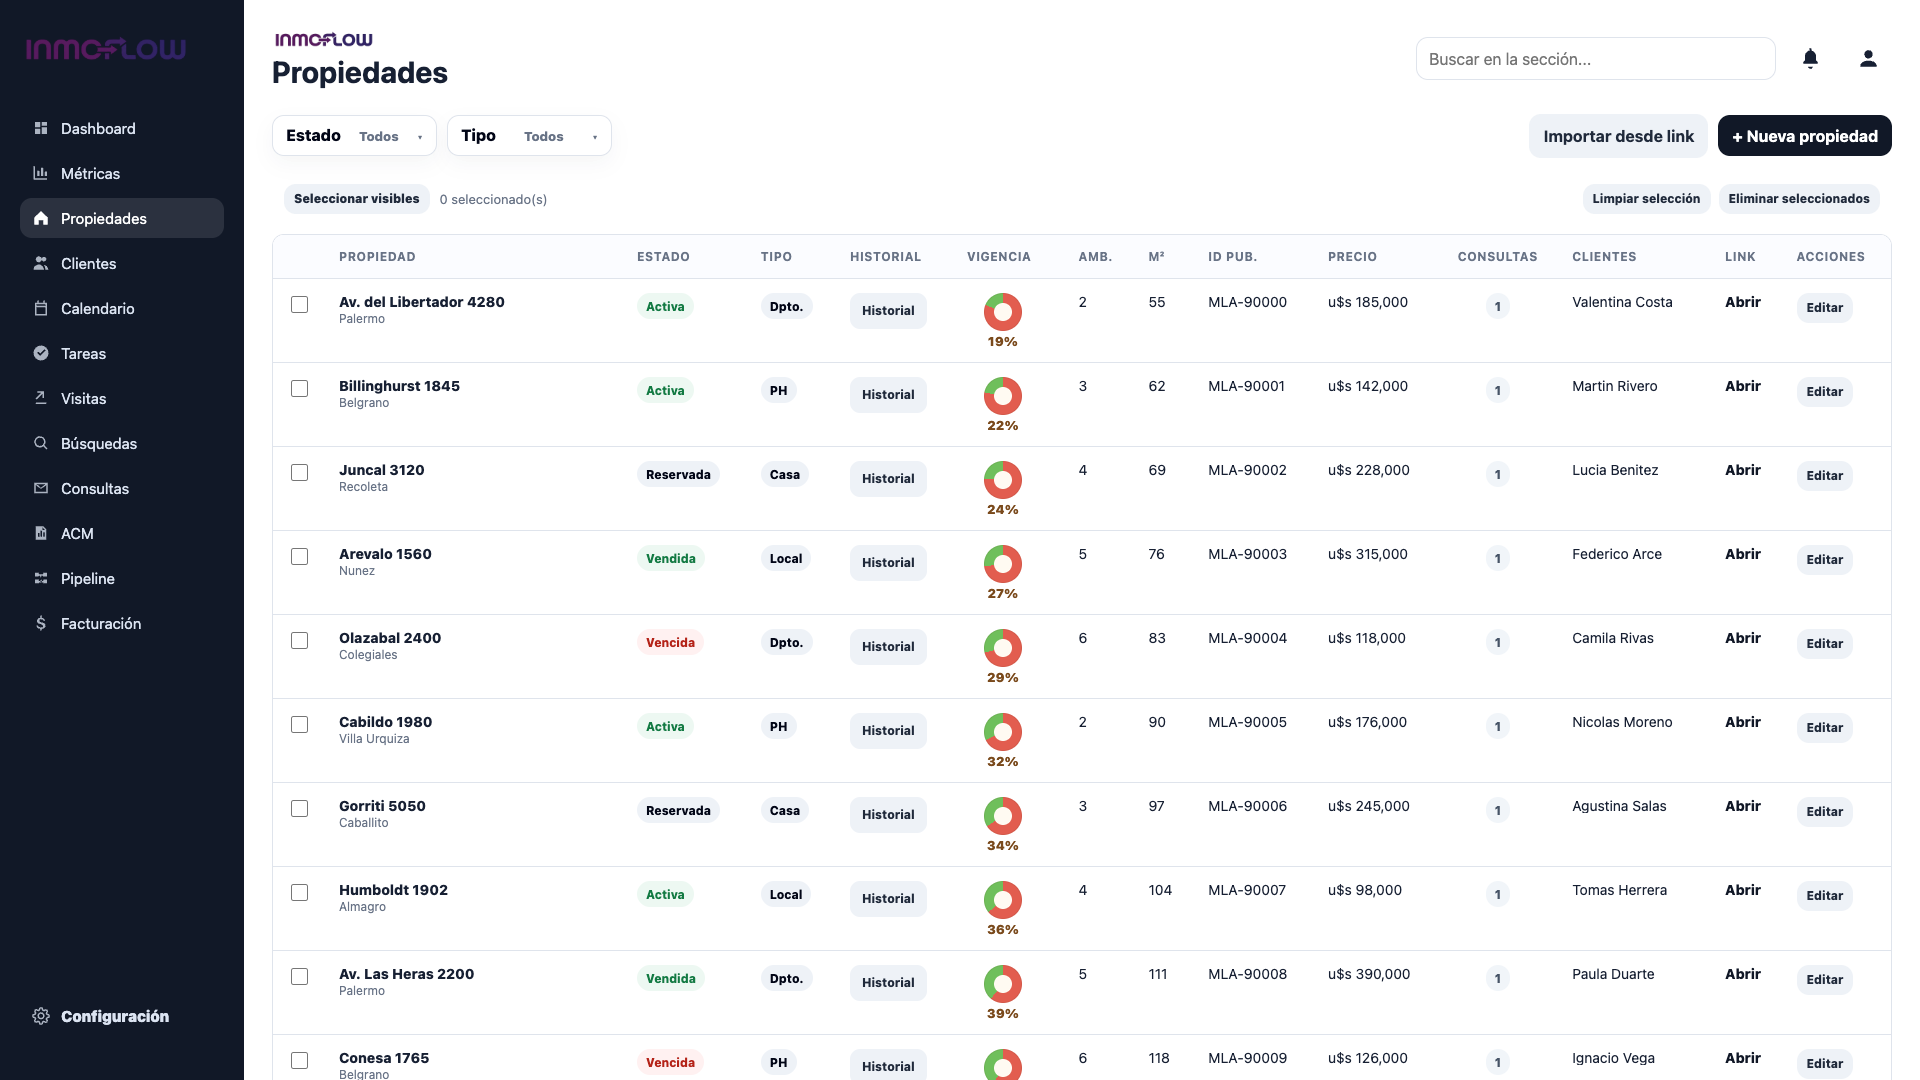1920x1080 pixels.
Task: Select checkbox for Billinghurst 1845
Action: (x=299, y=388)
